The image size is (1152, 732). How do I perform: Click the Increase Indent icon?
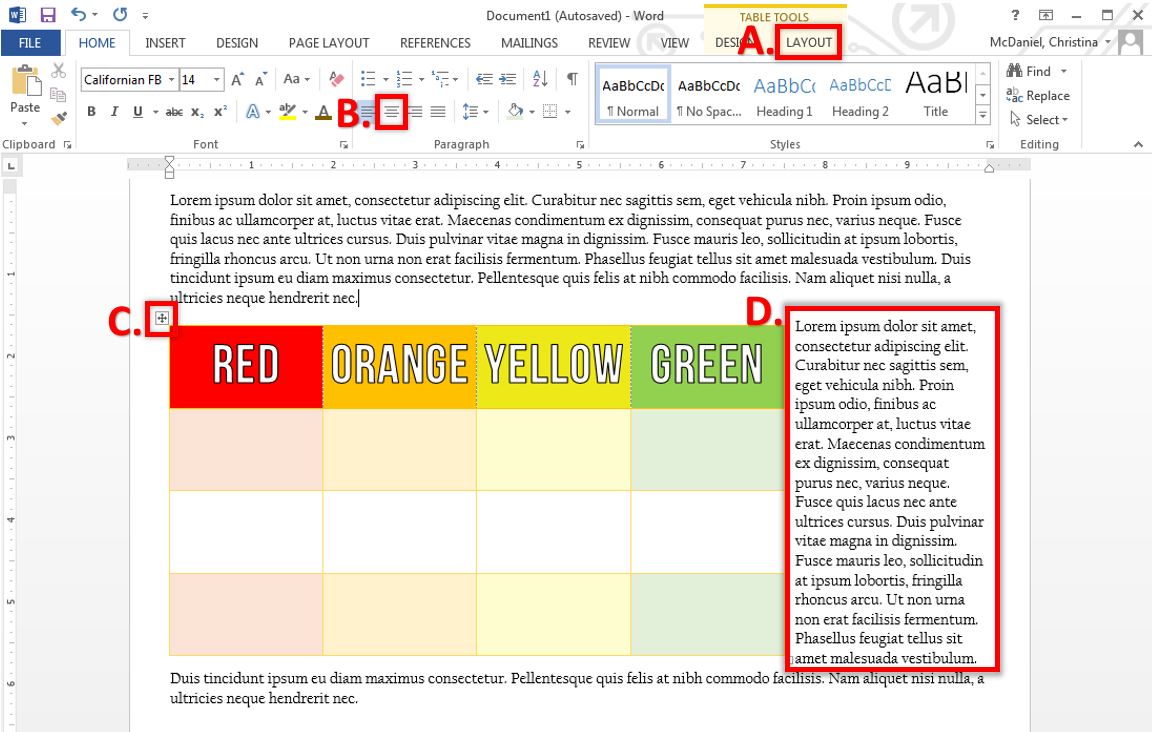[x=507, y=79]
